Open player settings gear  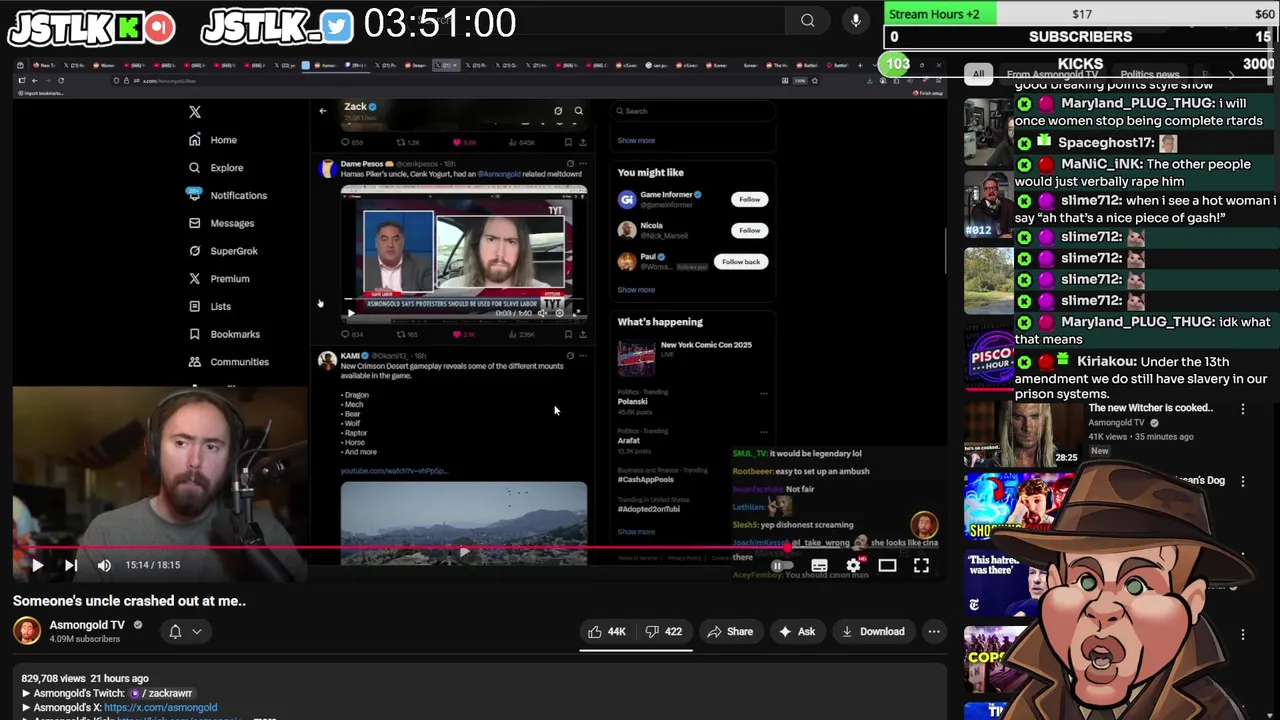(x=853, y=566)
